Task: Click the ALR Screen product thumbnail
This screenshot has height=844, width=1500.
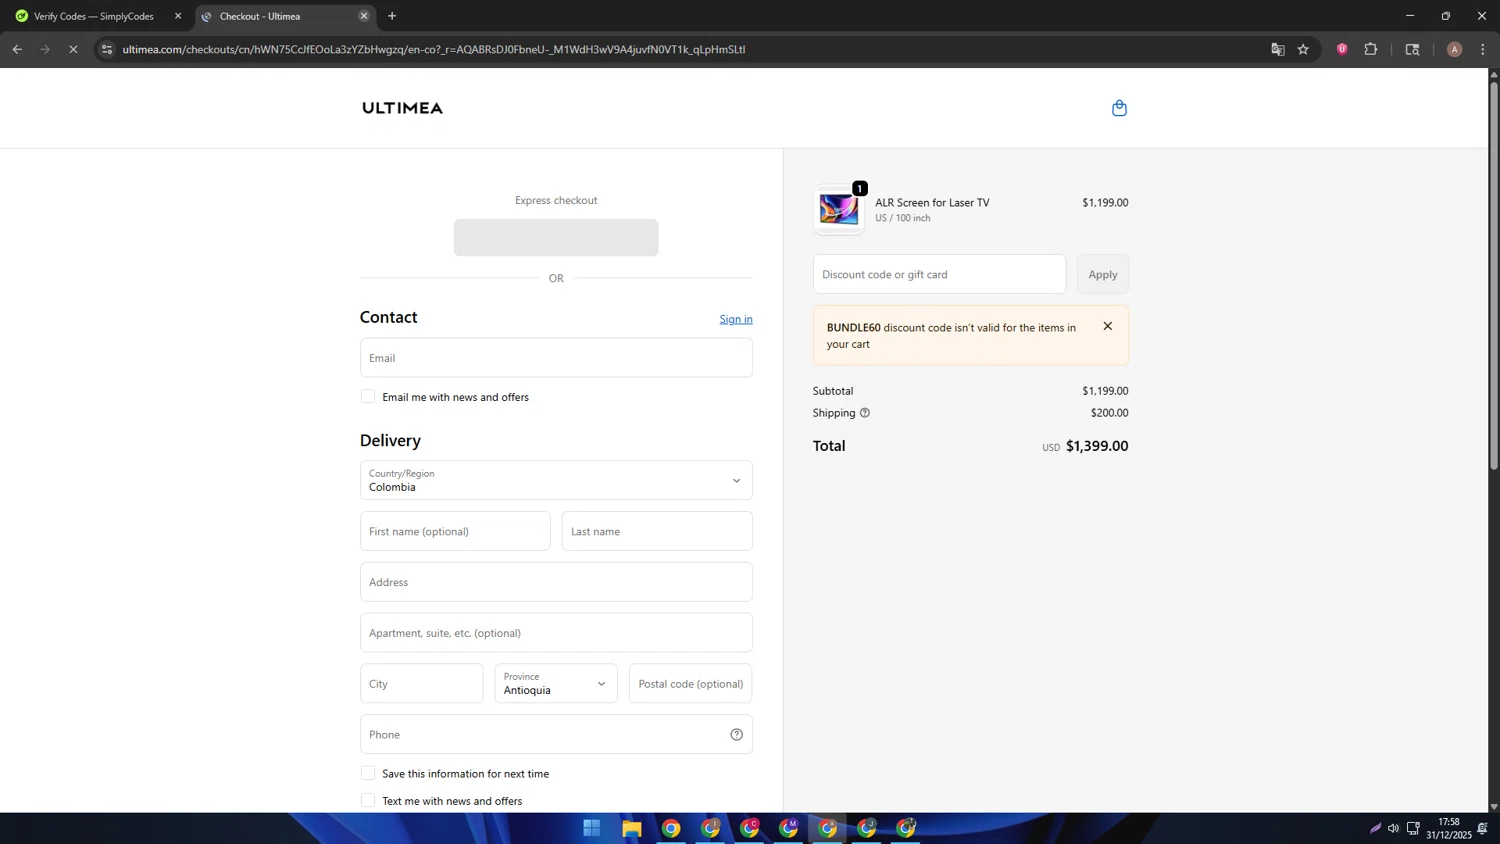Action: [x=838, y=210]
